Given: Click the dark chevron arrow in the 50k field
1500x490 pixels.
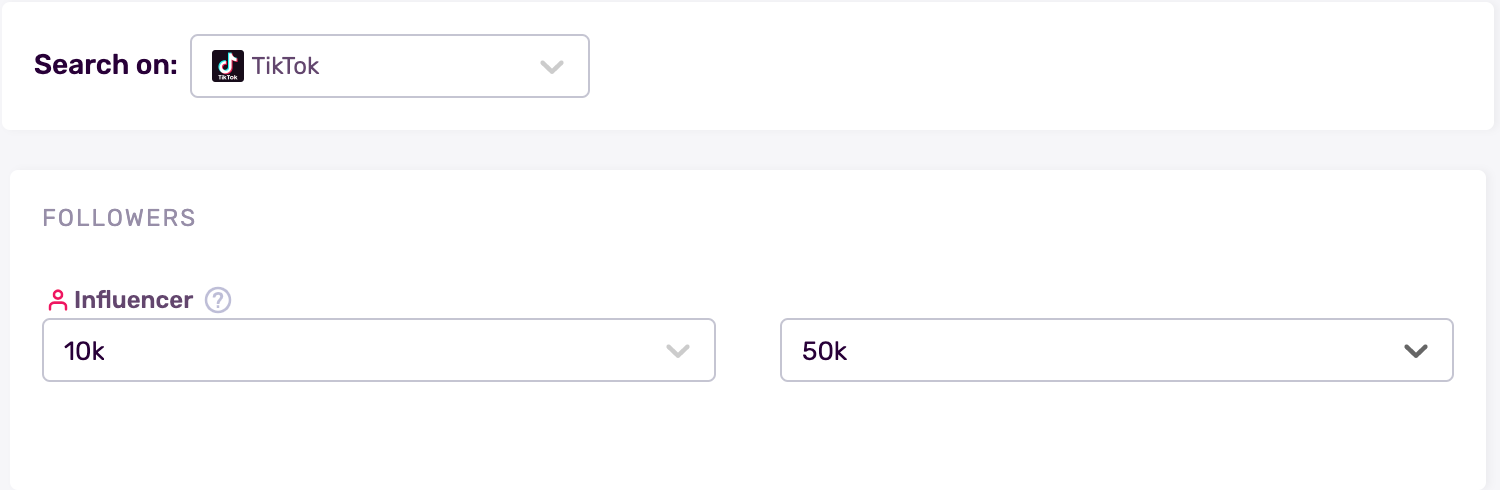Looking at the screenshot, I should tap(1415, 351).
